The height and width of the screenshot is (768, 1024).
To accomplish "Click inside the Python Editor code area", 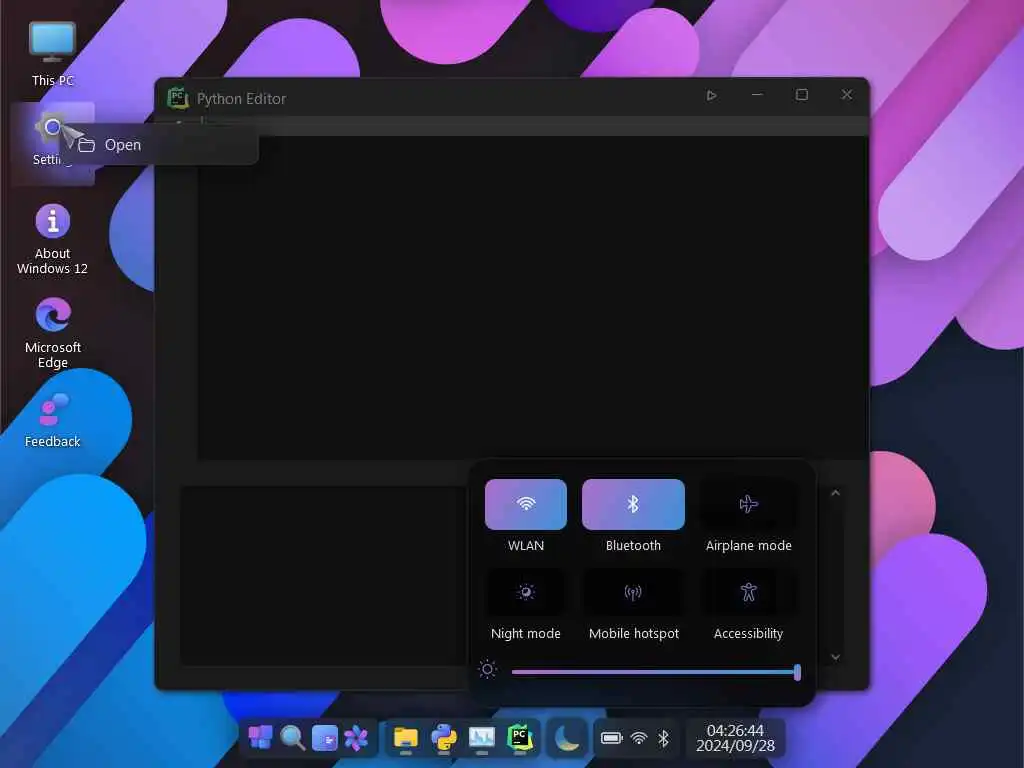I will pyautogui.click(x=533, y=297).
